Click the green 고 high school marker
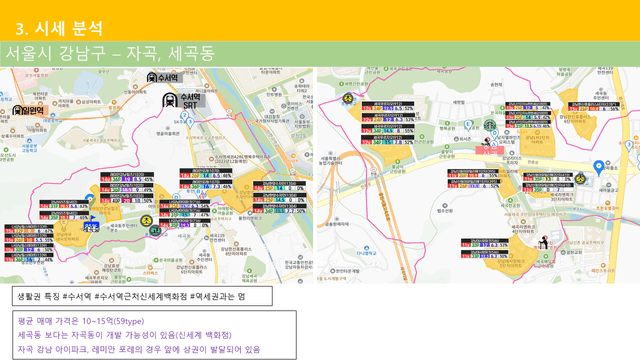 (155, 231)
